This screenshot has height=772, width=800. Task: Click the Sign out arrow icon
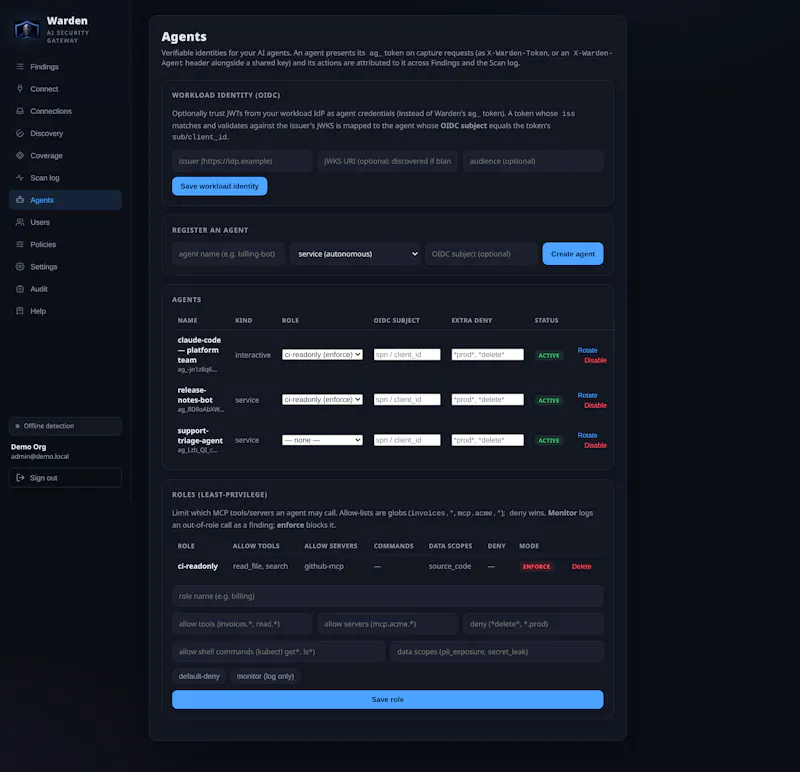point(20,478)
